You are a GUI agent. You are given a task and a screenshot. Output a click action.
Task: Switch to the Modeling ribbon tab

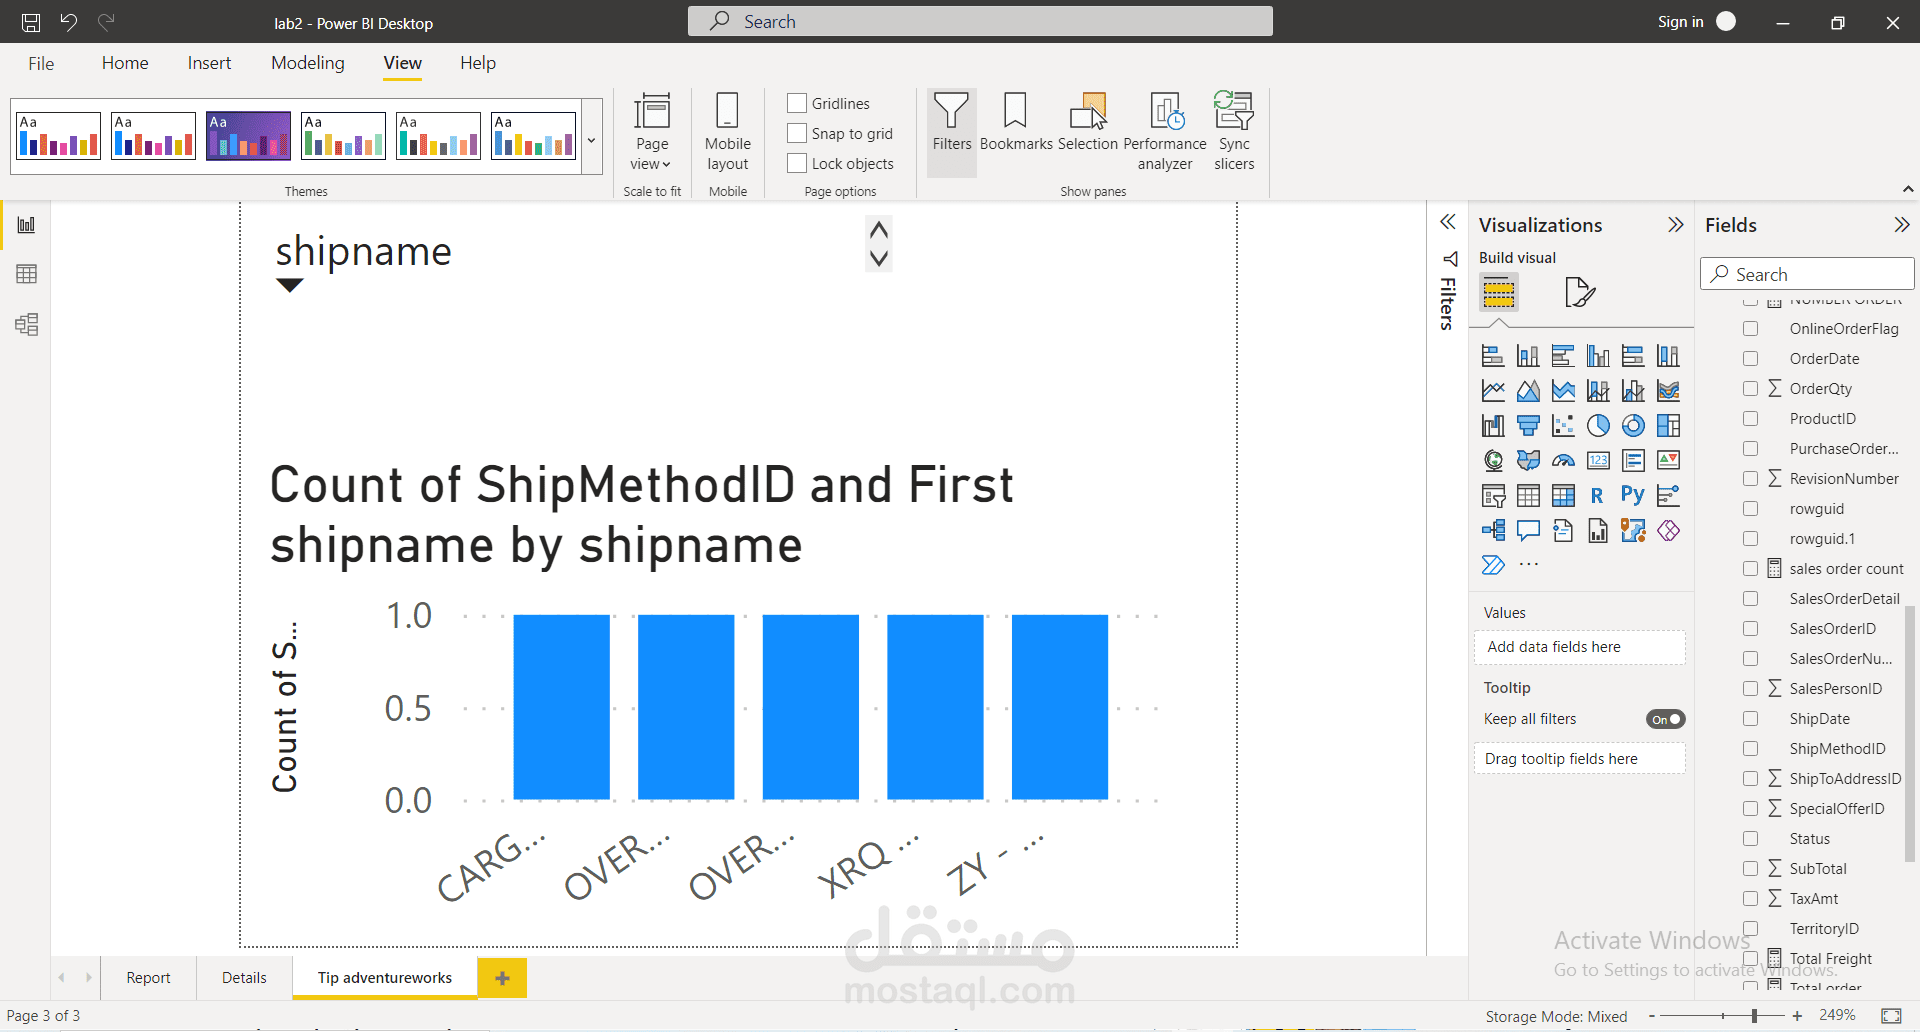[307, 62]
